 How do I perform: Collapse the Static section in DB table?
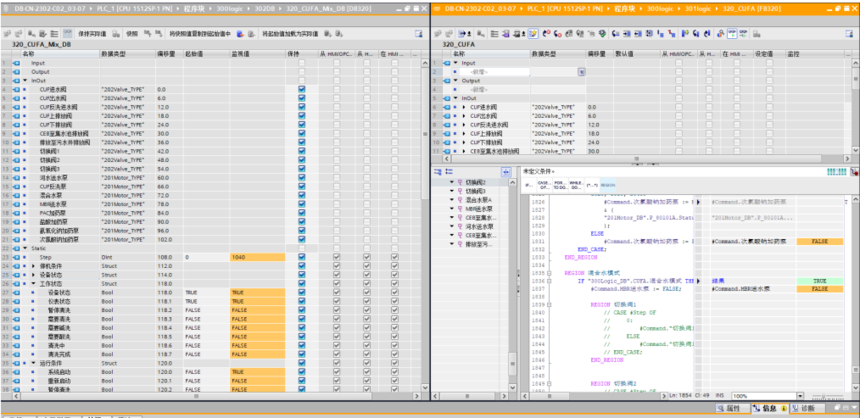[x=25, y=248]
